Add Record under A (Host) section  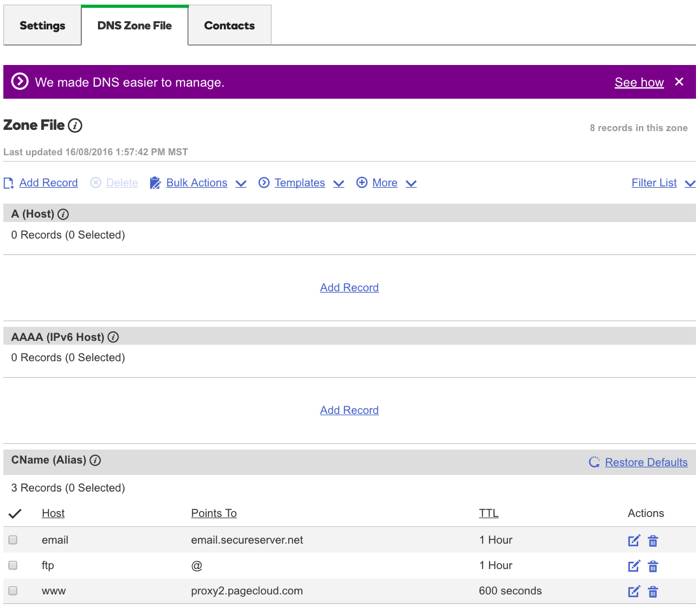[x=349, y=287]
